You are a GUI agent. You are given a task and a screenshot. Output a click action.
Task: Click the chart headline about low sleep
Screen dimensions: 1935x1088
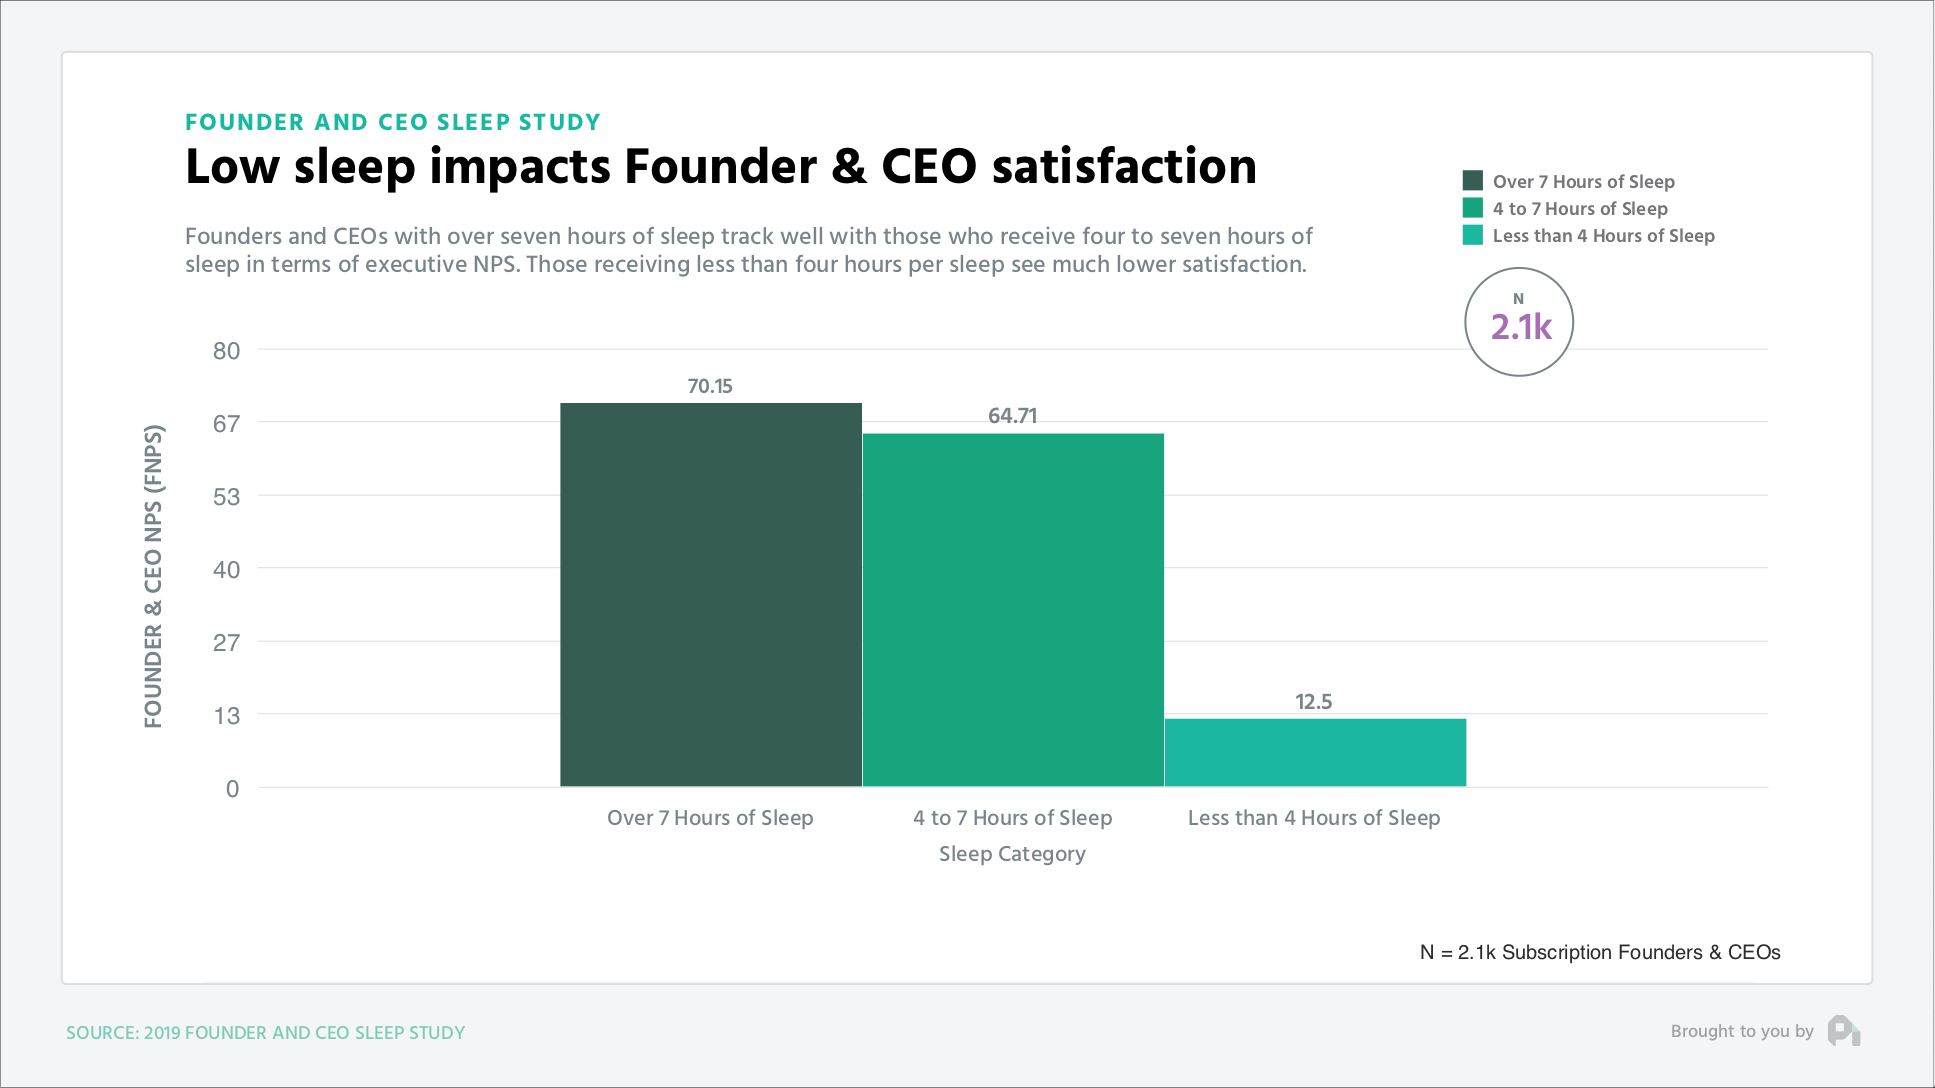coord(721,166)
